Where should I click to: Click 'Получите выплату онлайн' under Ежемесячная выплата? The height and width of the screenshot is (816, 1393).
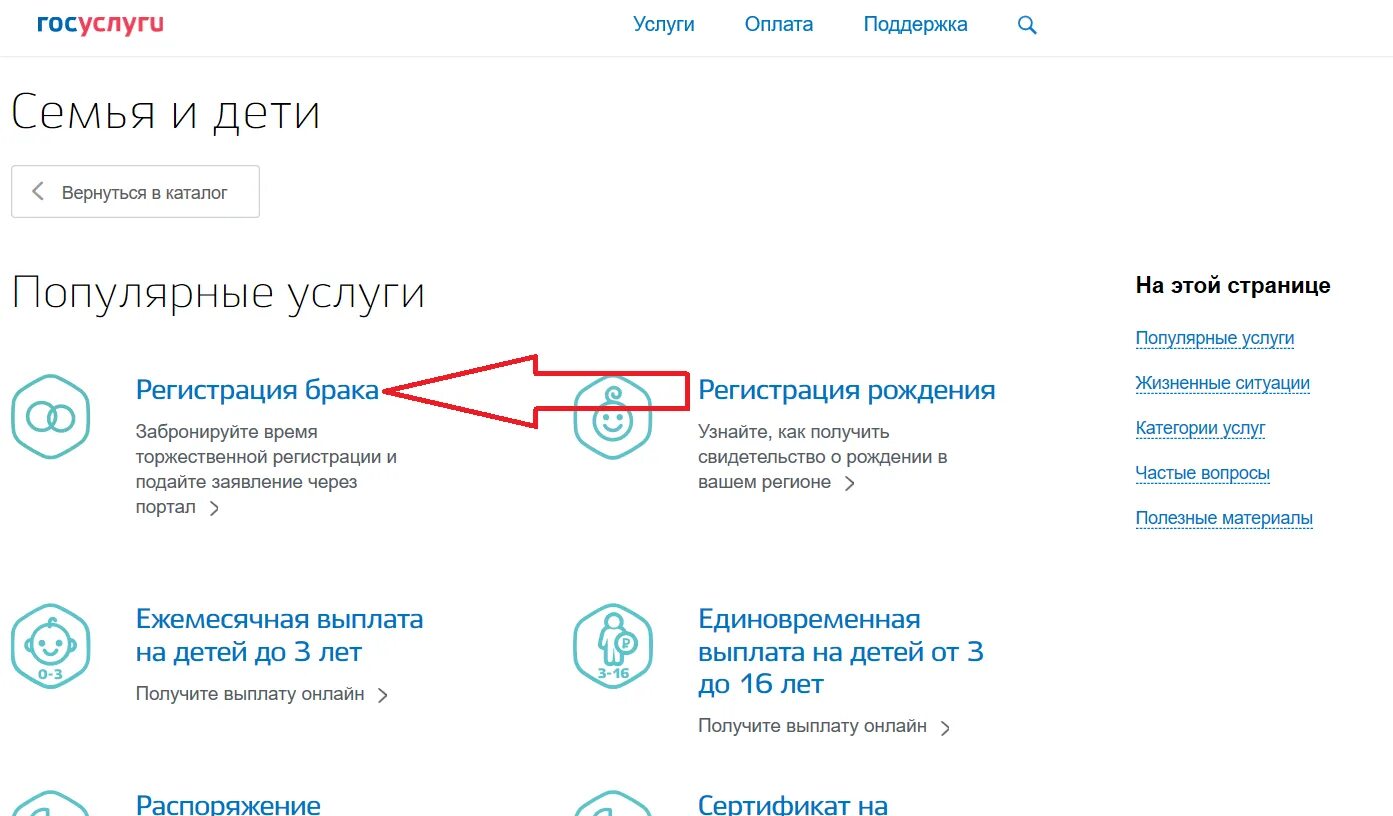[x=250, y=694]
